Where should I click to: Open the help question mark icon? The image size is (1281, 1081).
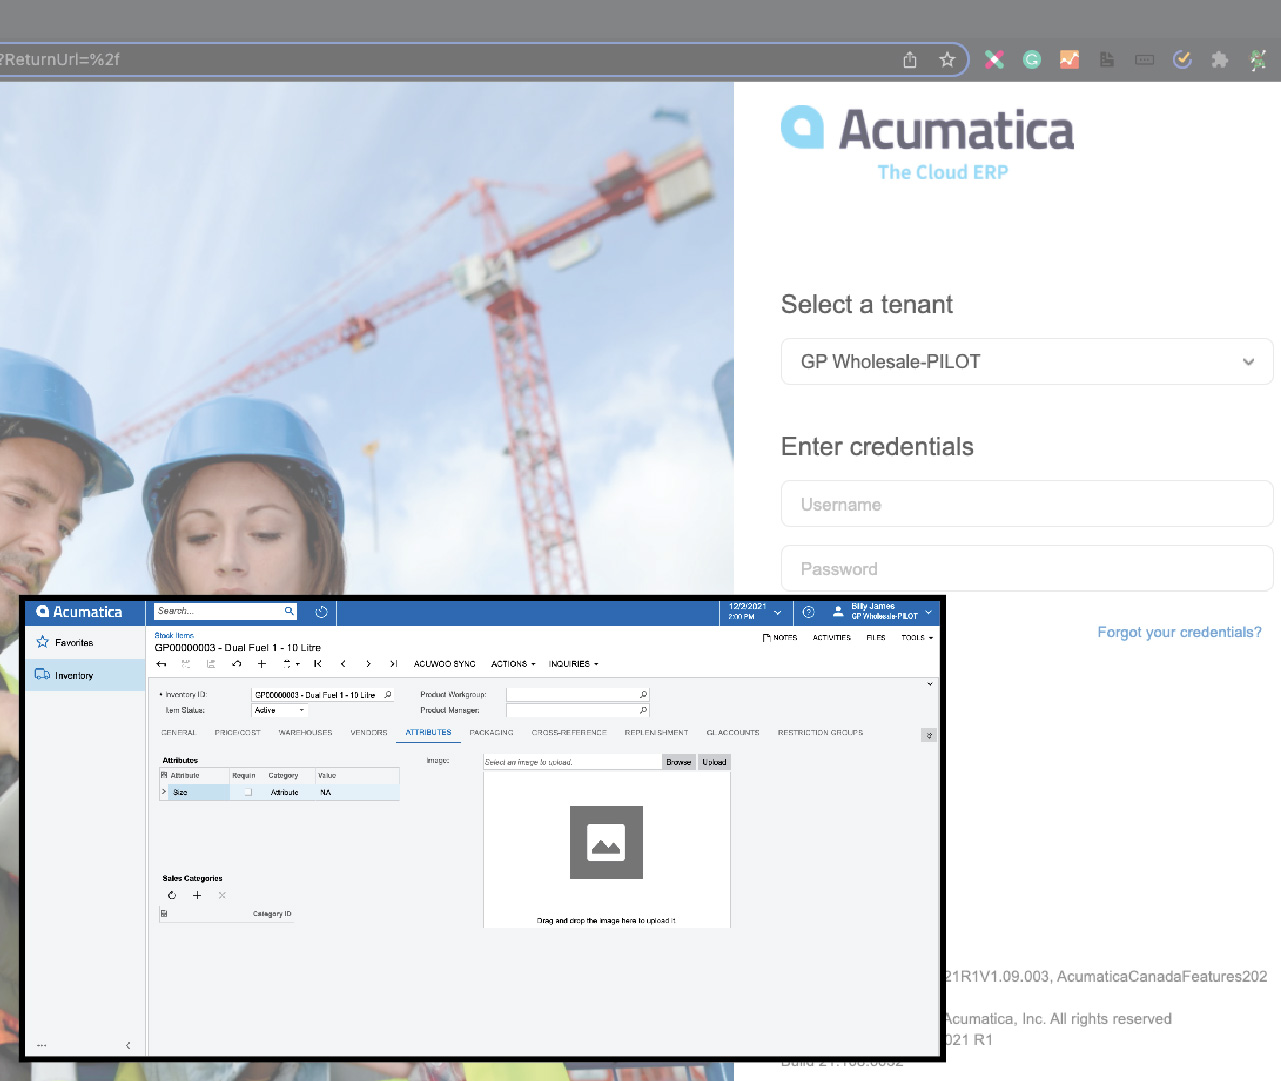[x=808, y=612]
